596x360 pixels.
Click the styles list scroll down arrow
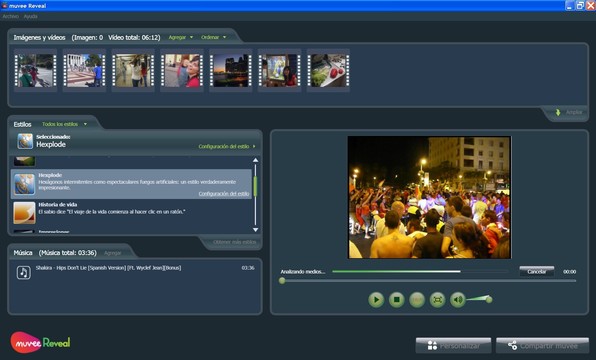tap(255, 230)
